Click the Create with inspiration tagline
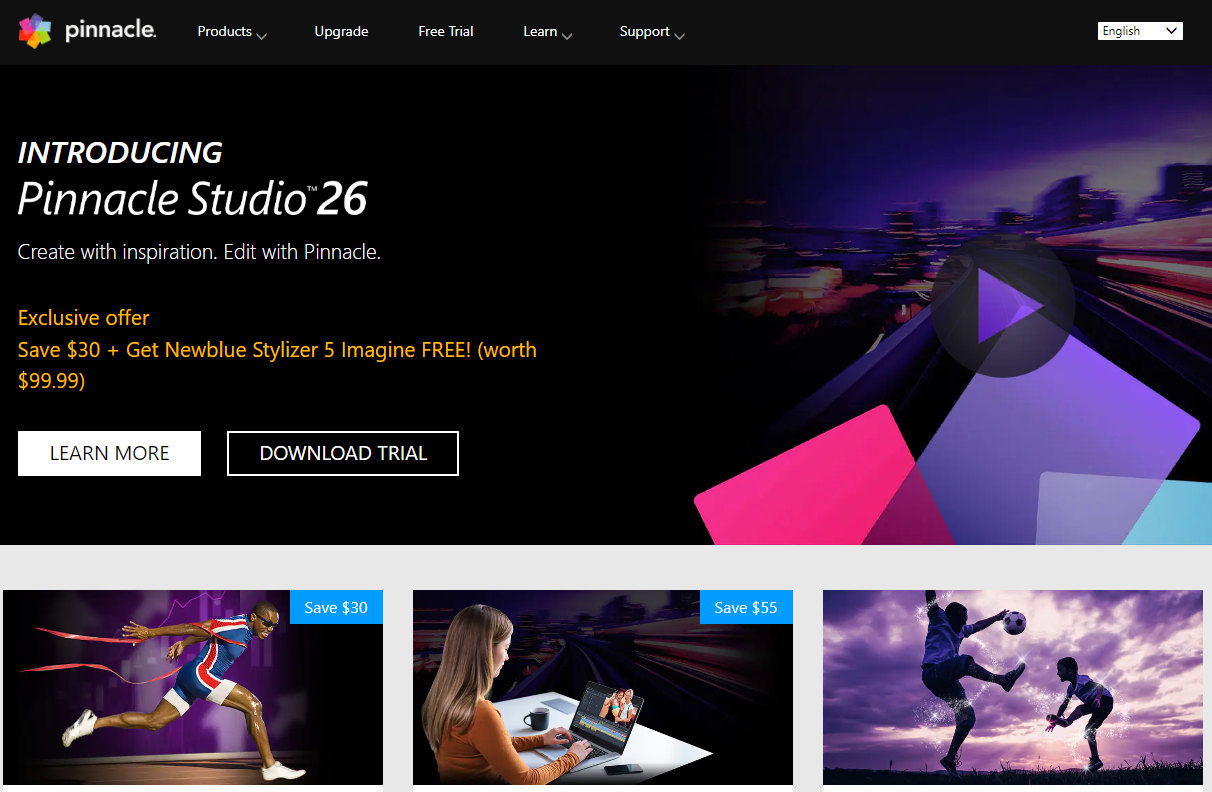 [x=199, y=252]
